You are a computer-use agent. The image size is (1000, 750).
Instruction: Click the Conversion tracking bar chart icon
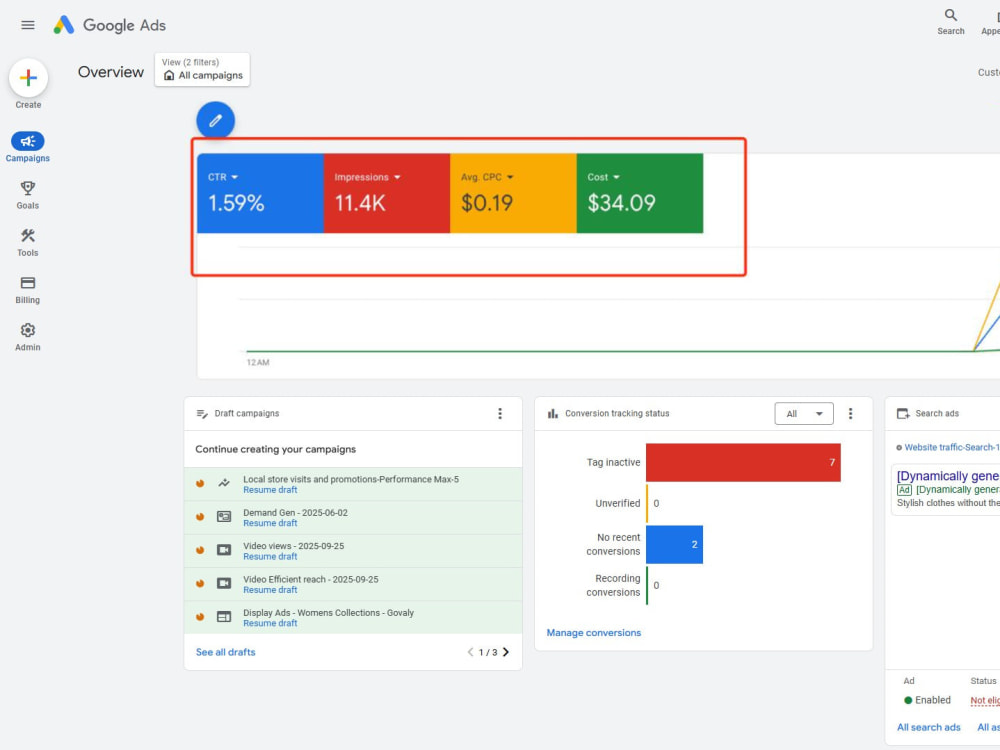tap(553, 414)
